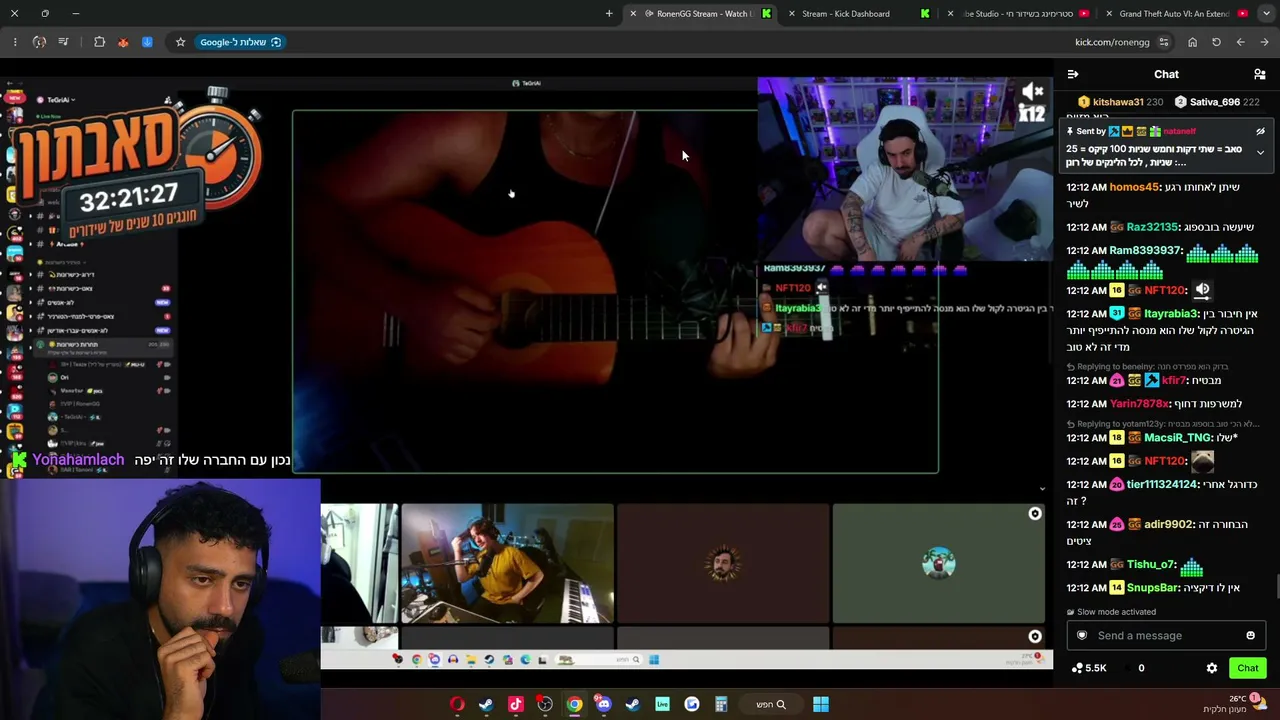
Task: Click the SnupsBar username in chat
Action: pyautogui.click(x=1153, y=588)
